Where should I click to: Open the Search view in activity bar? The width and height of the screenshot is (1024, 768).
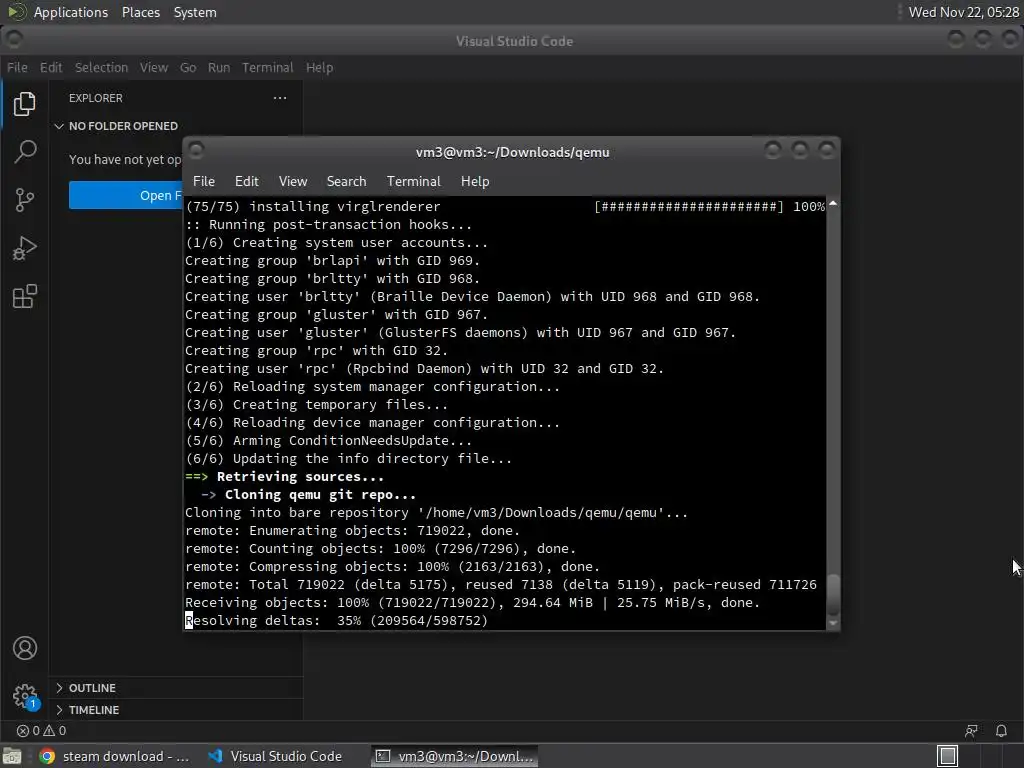click(25, 152)
